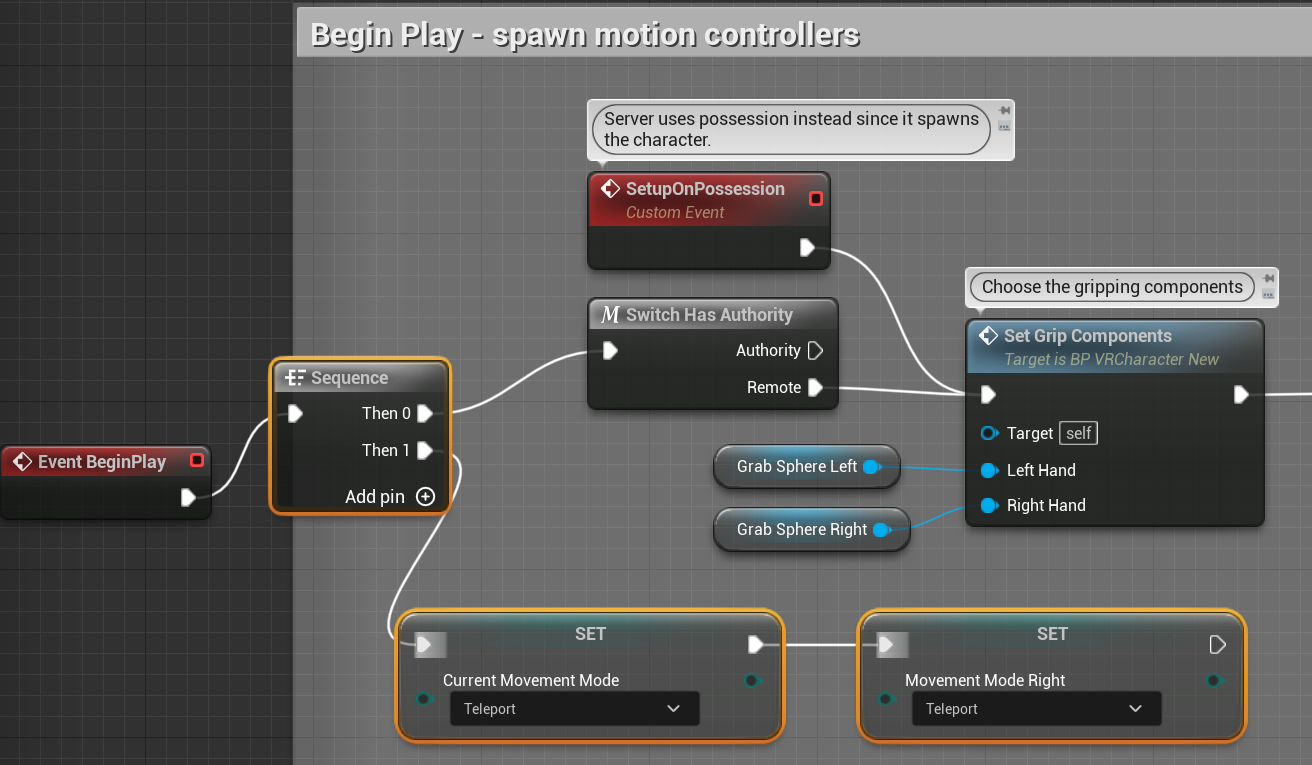This screenshot has width=1312, height=765.
Task: Click the SetupOnPossession custom event icon
Action: (x=609, y=188)
